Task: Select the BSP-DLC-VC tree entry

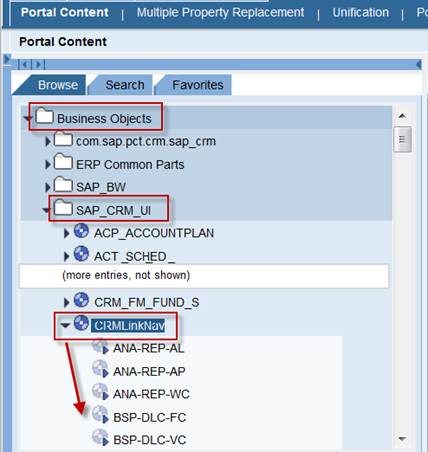Action: pos(150,440)
